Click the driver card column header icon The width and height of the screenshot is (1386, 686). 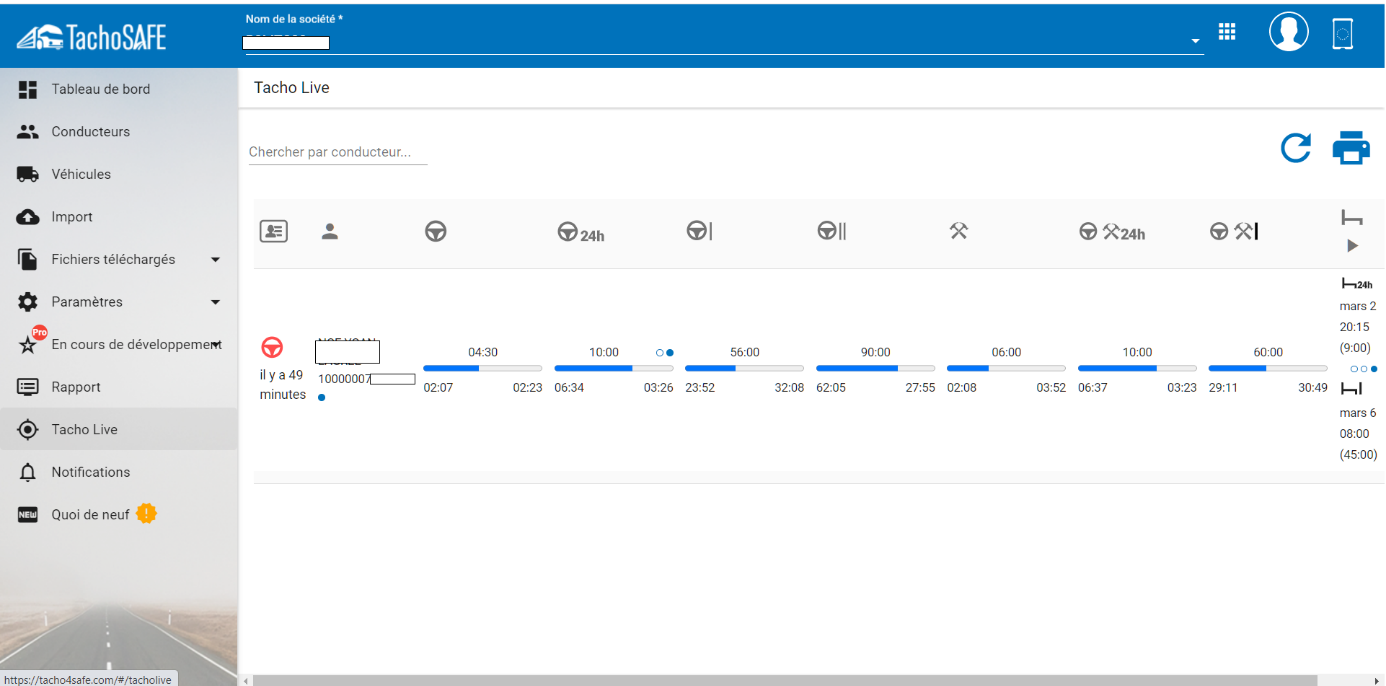click(x=274, y=232)
